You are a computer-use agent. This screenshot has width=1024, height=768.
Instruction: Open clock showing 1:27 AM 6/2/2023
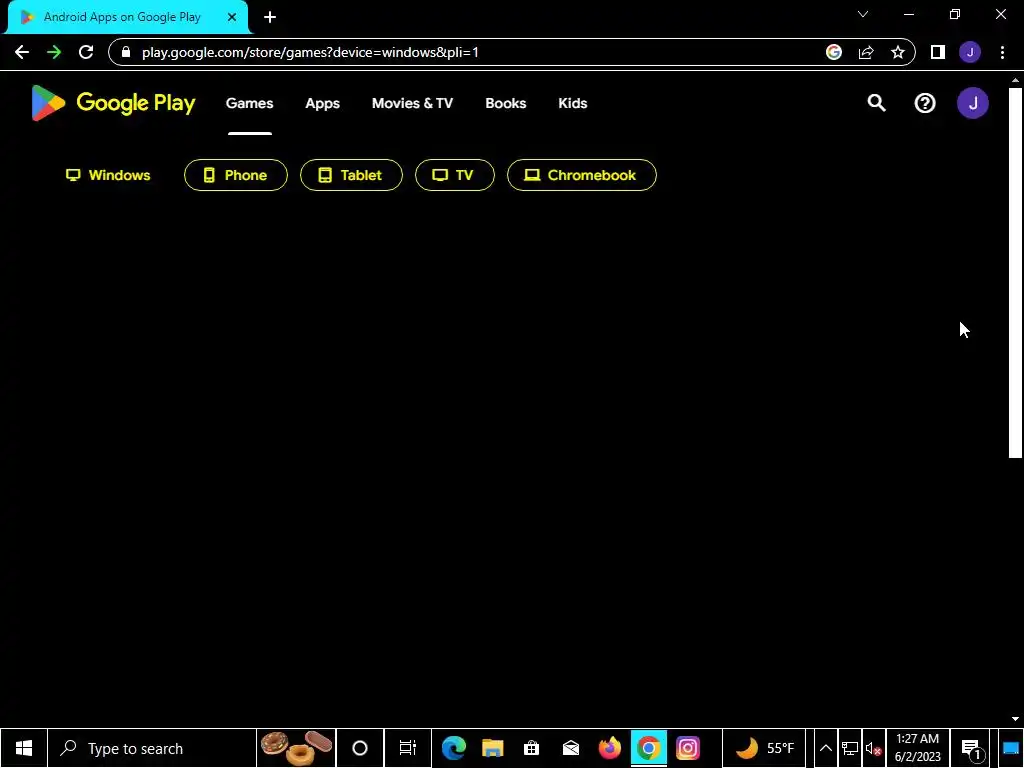pos(918,748)
